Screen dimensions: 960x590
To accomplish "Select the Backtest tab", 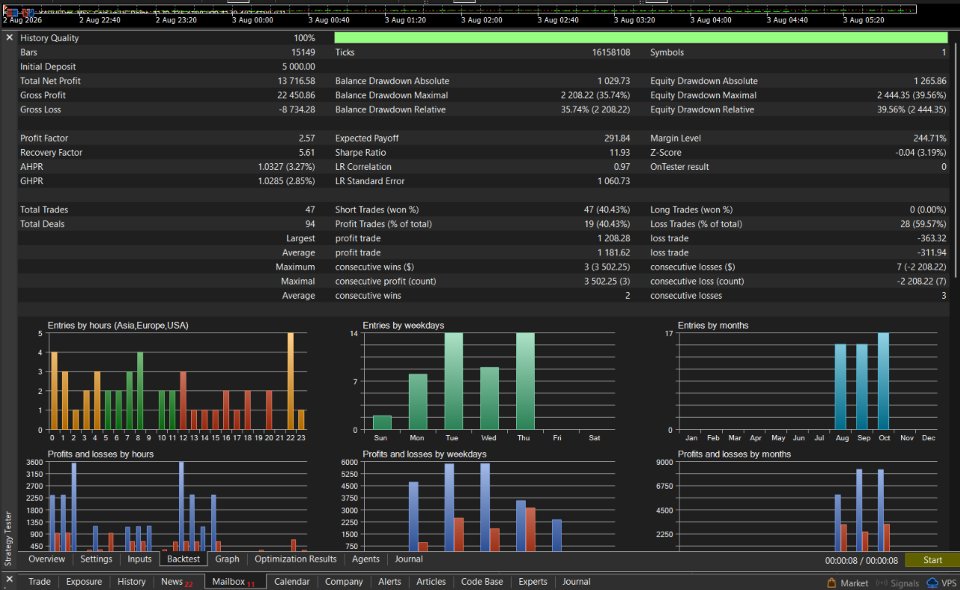I will pyautogui.click(x=184, y=559).
